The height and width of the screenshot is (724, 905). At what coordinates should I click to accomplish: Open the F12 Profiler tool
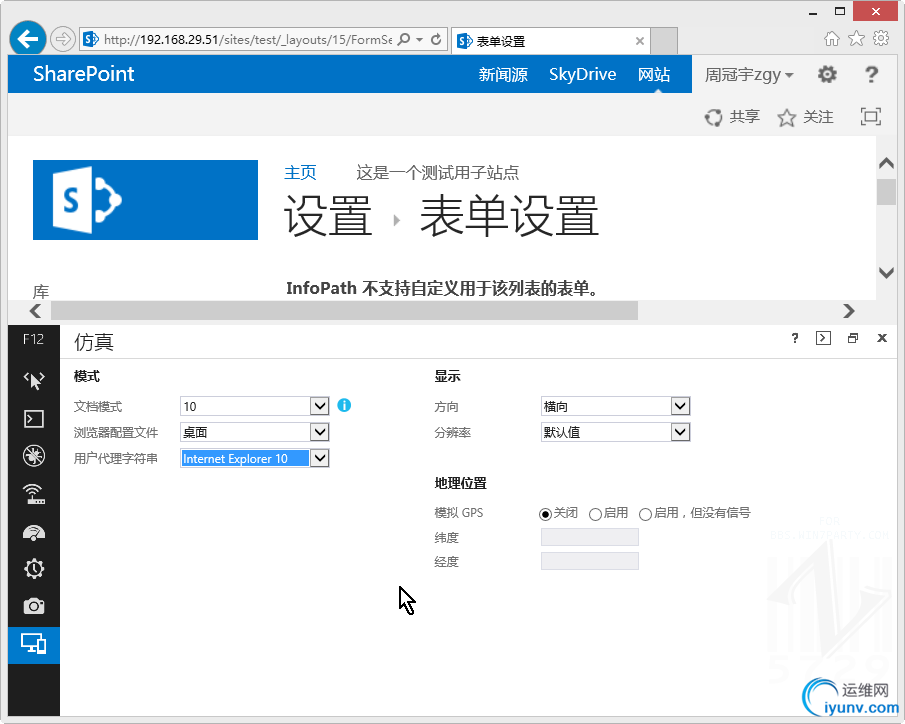[33, 569]
